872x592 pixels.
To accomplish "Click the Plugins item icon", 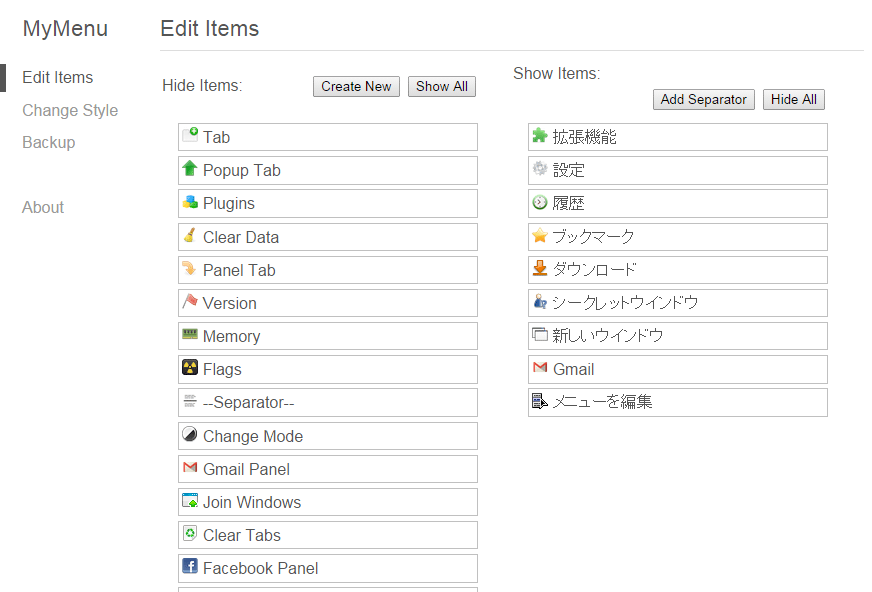I will [190, 202].
